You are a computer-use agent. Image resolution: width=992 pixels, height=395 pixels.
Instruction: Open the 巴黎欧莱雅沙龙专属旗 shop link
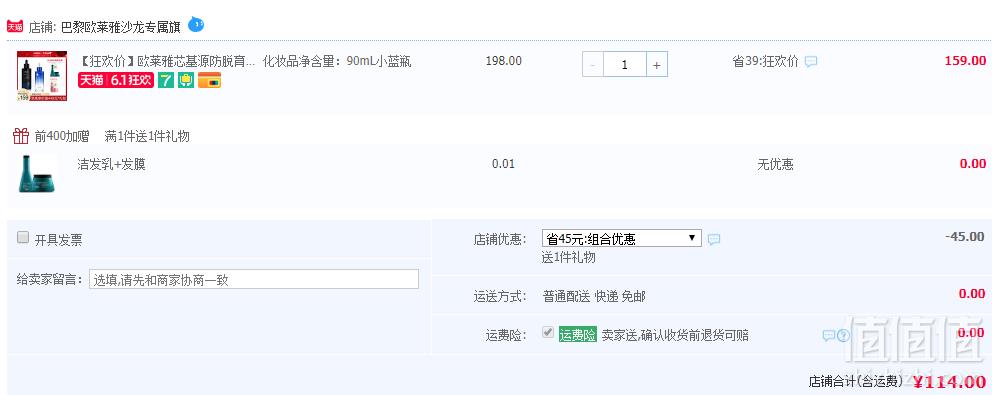click(x=121, y=27)
